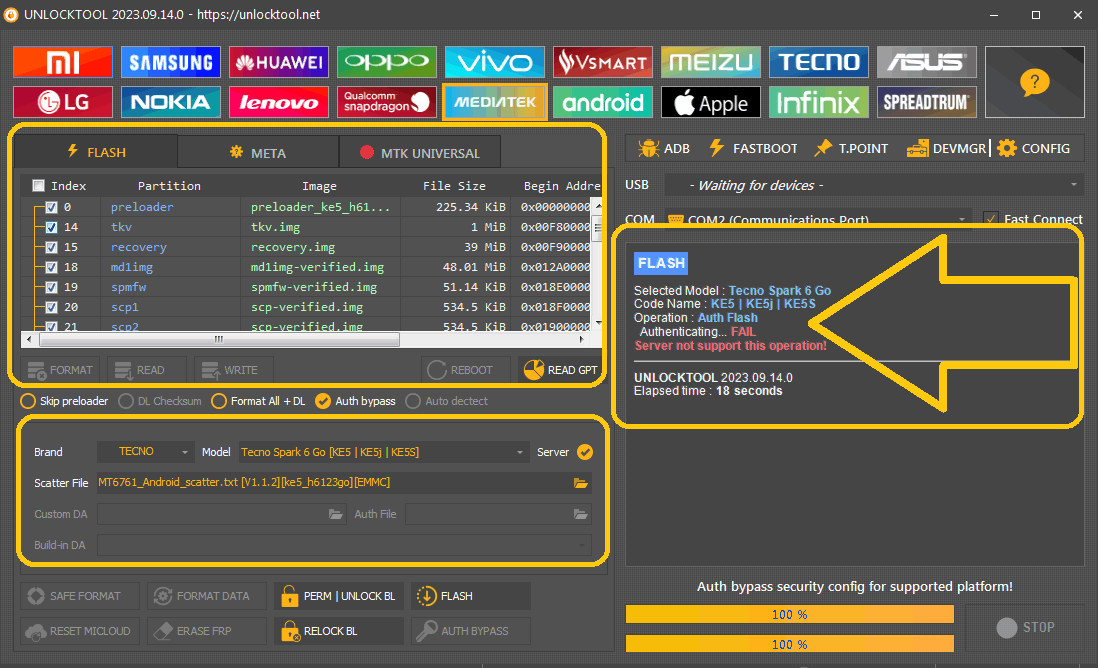Select the Apple brand tile
The width and height of the screenshot is (1098, 668).
pos(711,102)
